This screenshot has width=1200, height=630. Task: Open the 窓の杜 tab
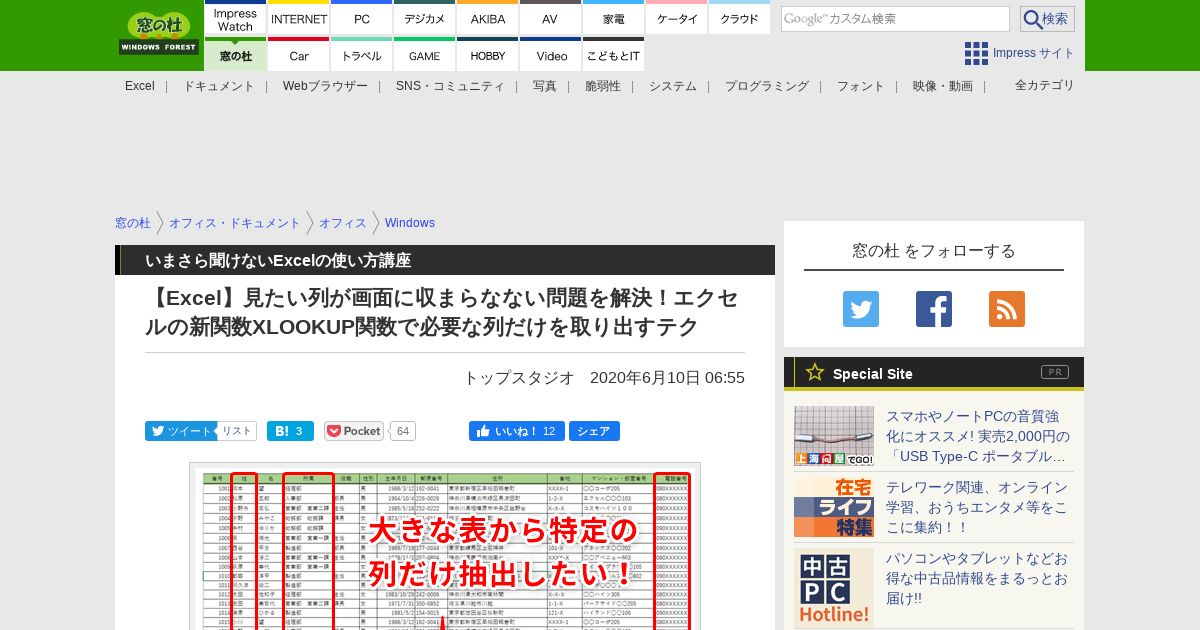[236, 55]
